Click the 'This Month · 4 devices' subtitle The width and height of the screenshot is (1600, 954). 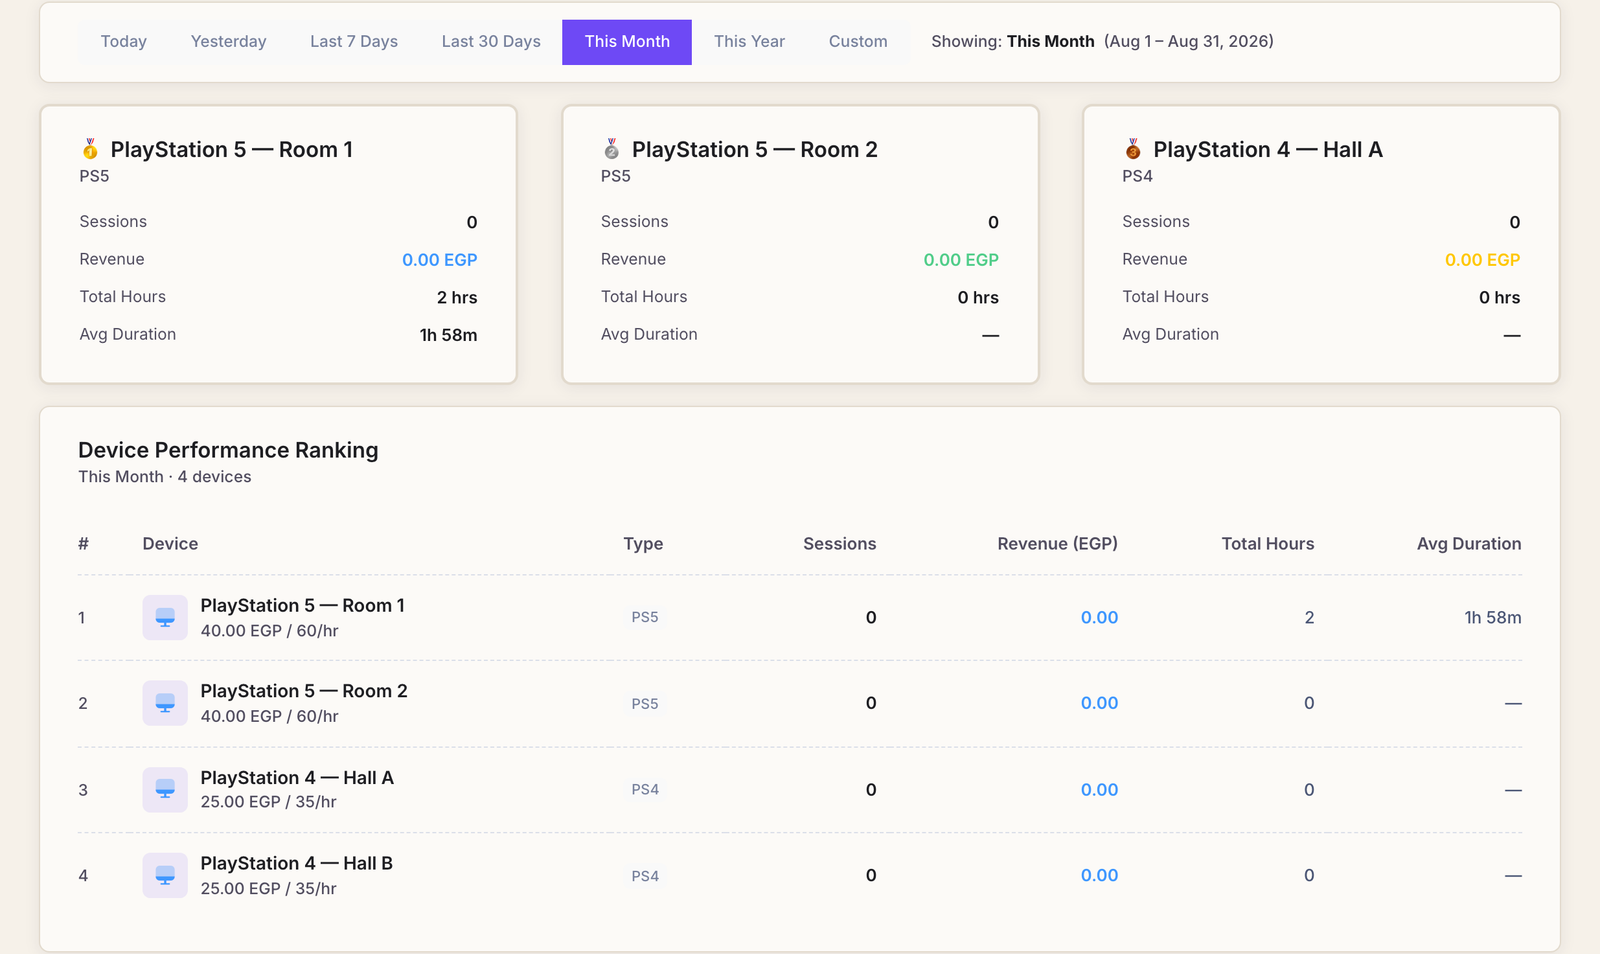[x=165, y=477]
